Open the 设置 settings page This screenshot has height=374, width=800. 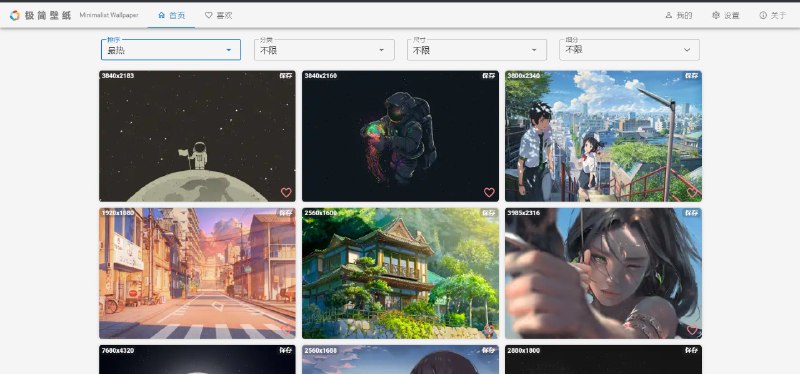(726, 15)
